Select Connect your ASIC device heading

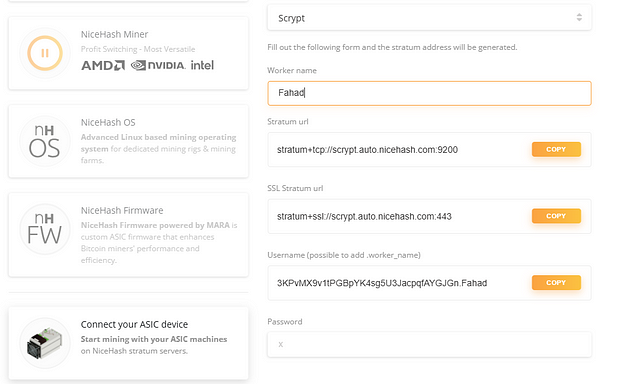pos(134,325)
